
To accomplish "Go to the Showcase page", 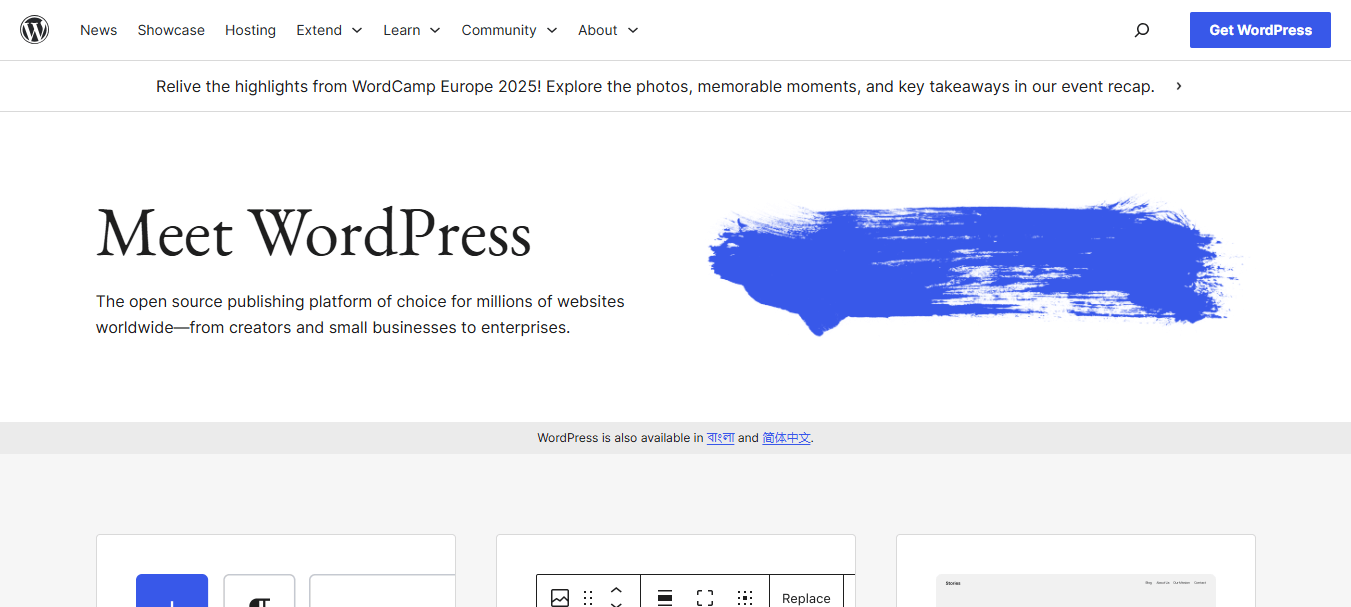I will 171,30.
